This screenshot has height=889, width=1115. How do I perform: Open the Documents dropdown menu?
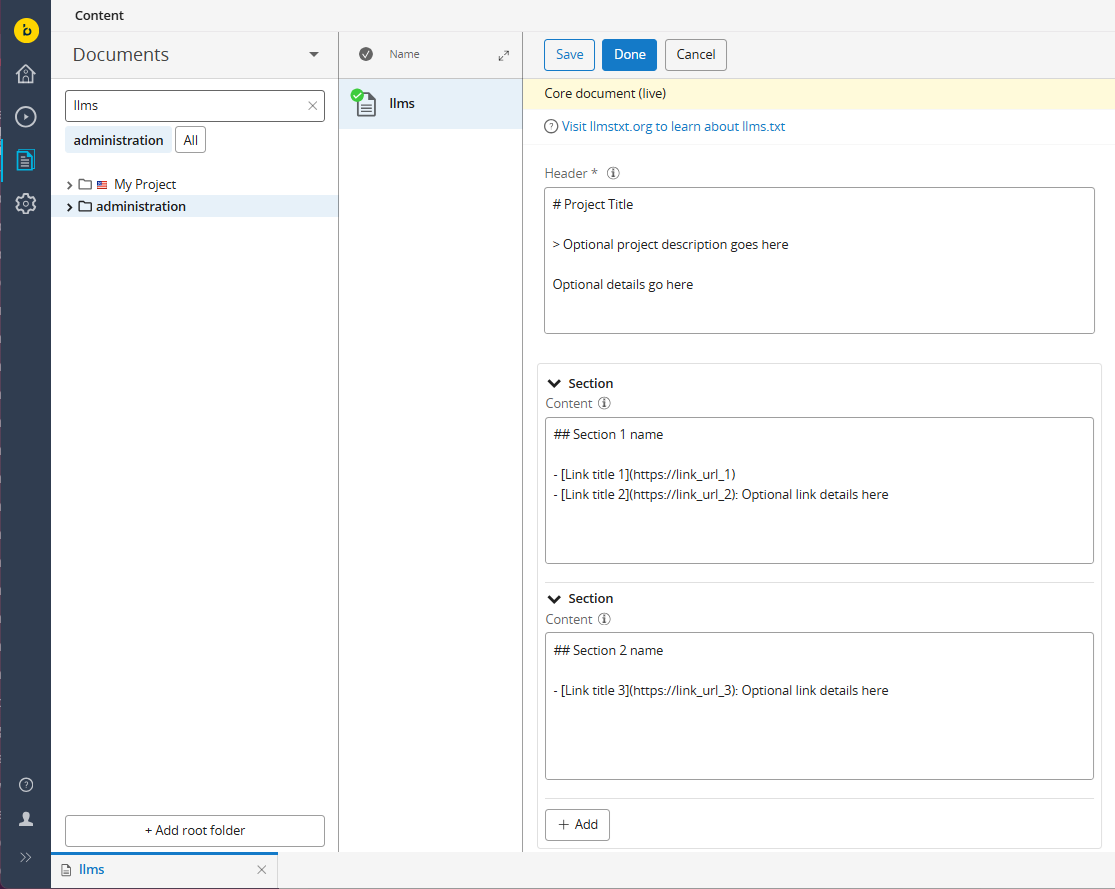click(x=314, y=55)
